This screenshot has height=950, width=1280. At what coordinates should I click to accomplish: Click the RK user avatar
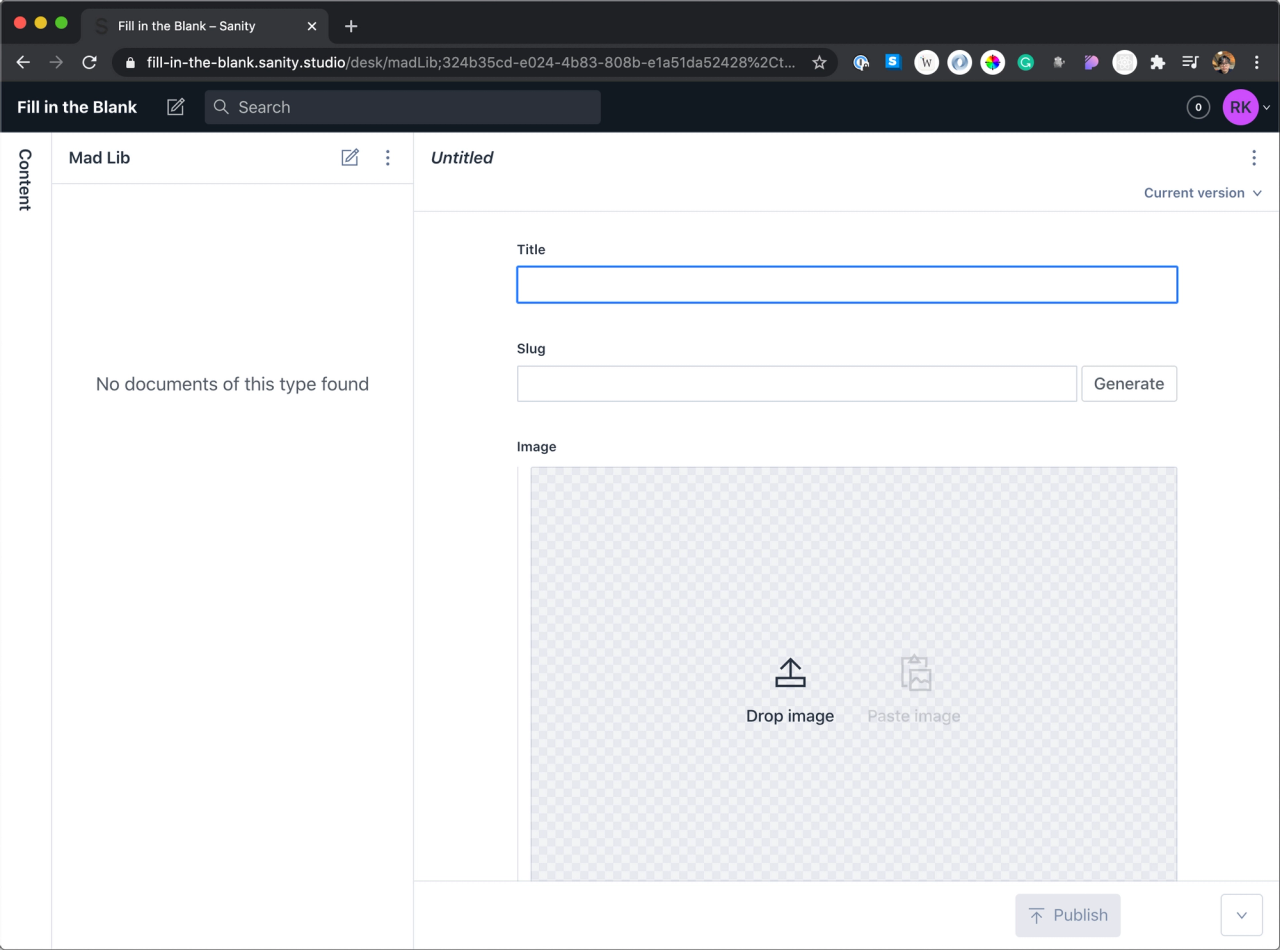click(1239, 107)
